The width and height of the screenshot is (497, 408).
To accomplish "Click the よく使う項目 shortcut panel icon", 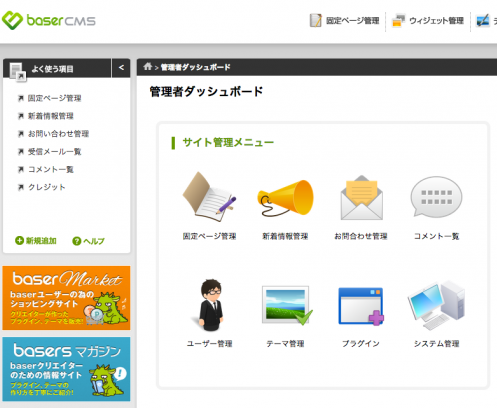I will coord(18,71).
